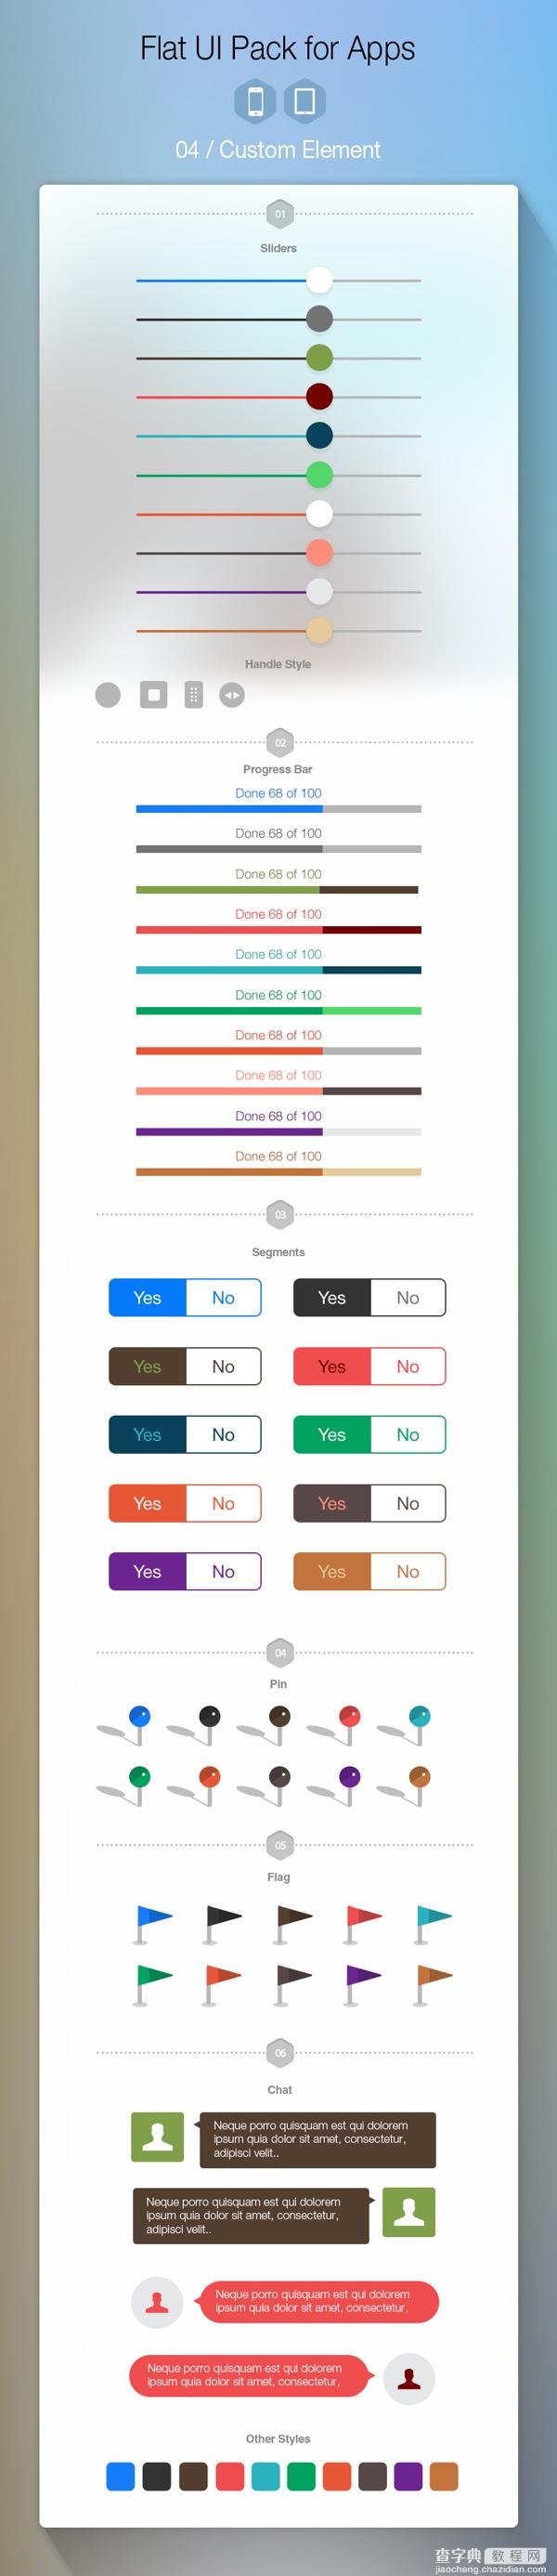This screenshot has width=557, height=2576.
Task: Select the round circle handle style
Action: coord(108,694)
